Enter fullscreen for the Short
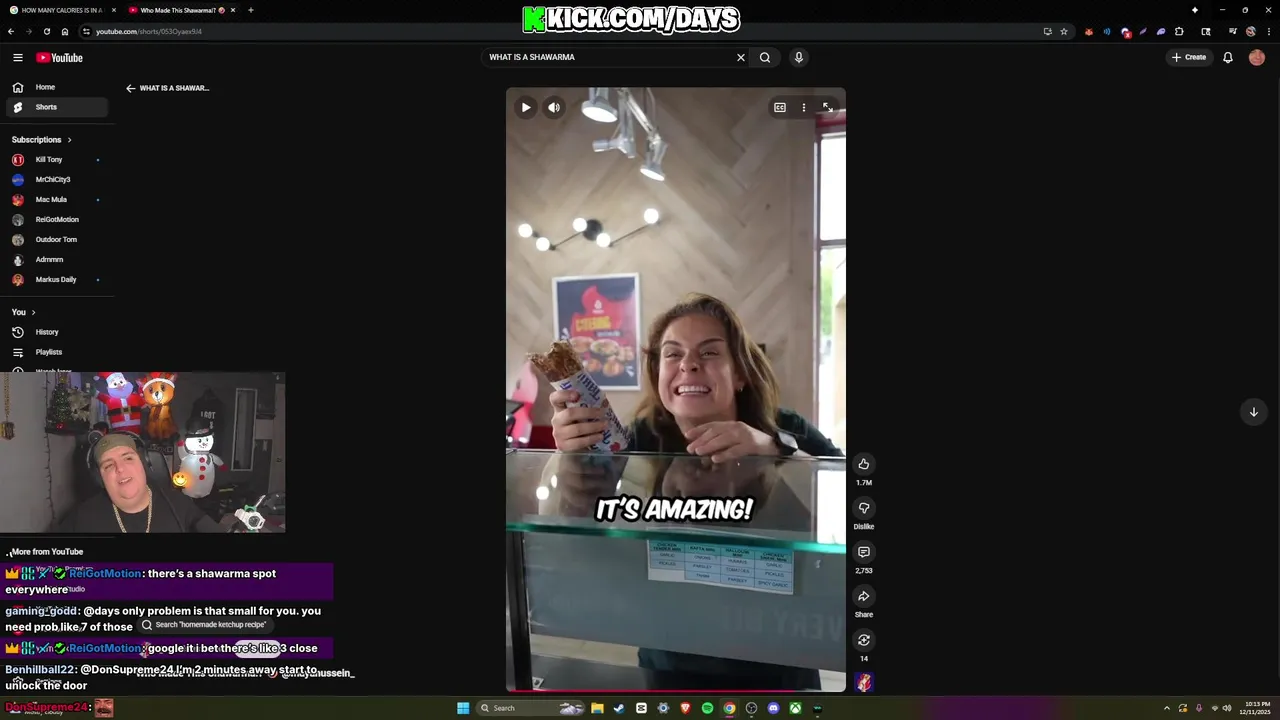This screenshot has height=720, width=1280. point(828,107)
